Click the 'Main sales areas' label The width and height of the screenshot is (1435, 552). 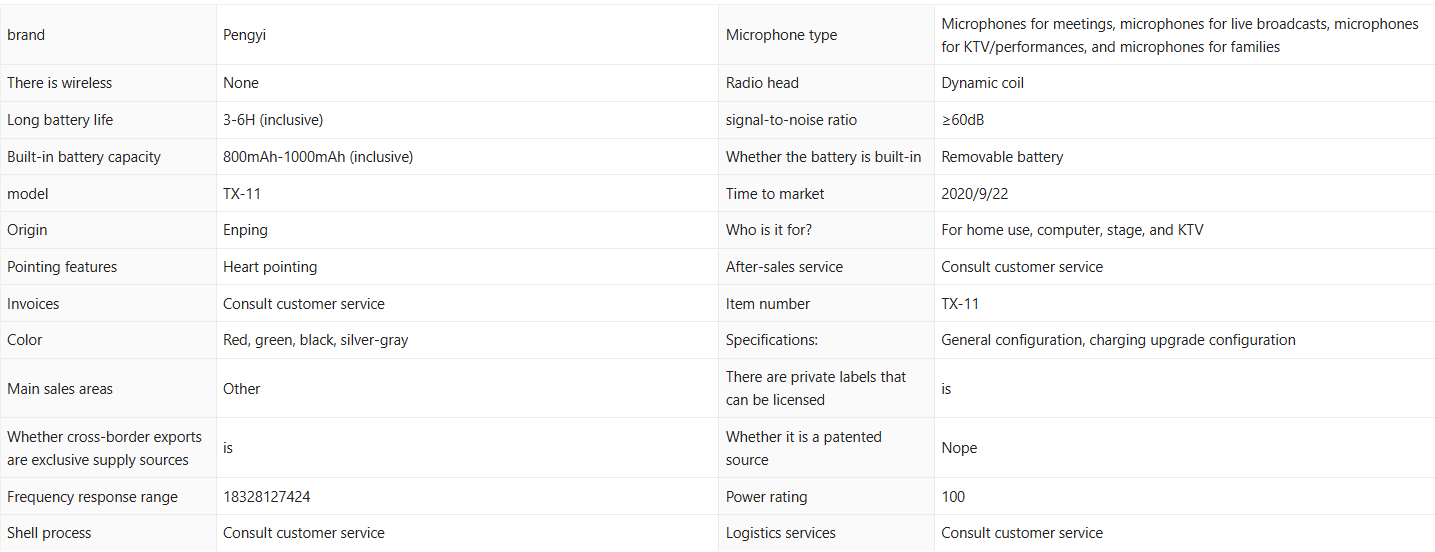[60, 389]
